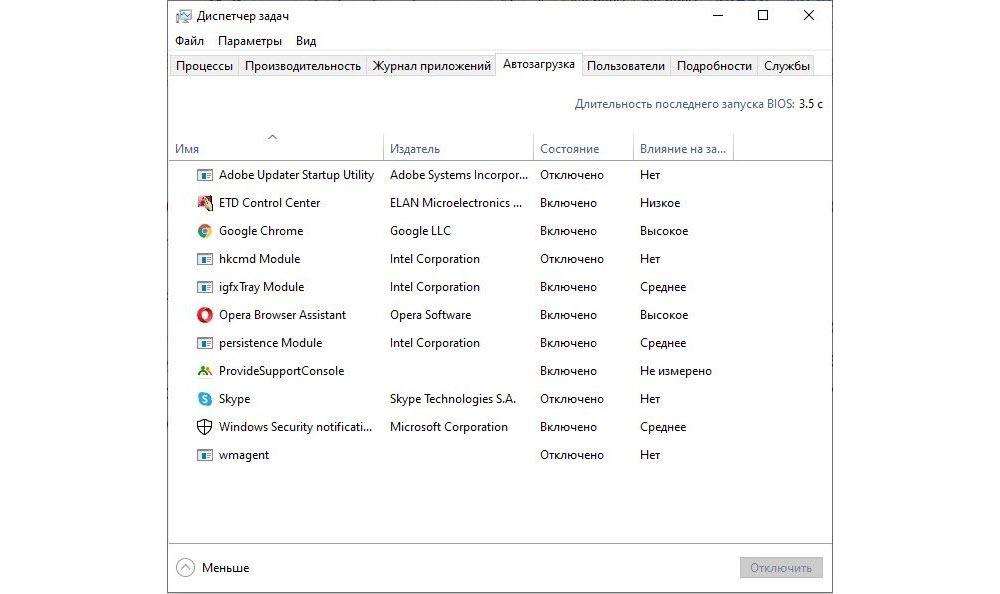Click the Низкое impact value
This screenshot has height=594, width=1000.
[x=660, y=203]
